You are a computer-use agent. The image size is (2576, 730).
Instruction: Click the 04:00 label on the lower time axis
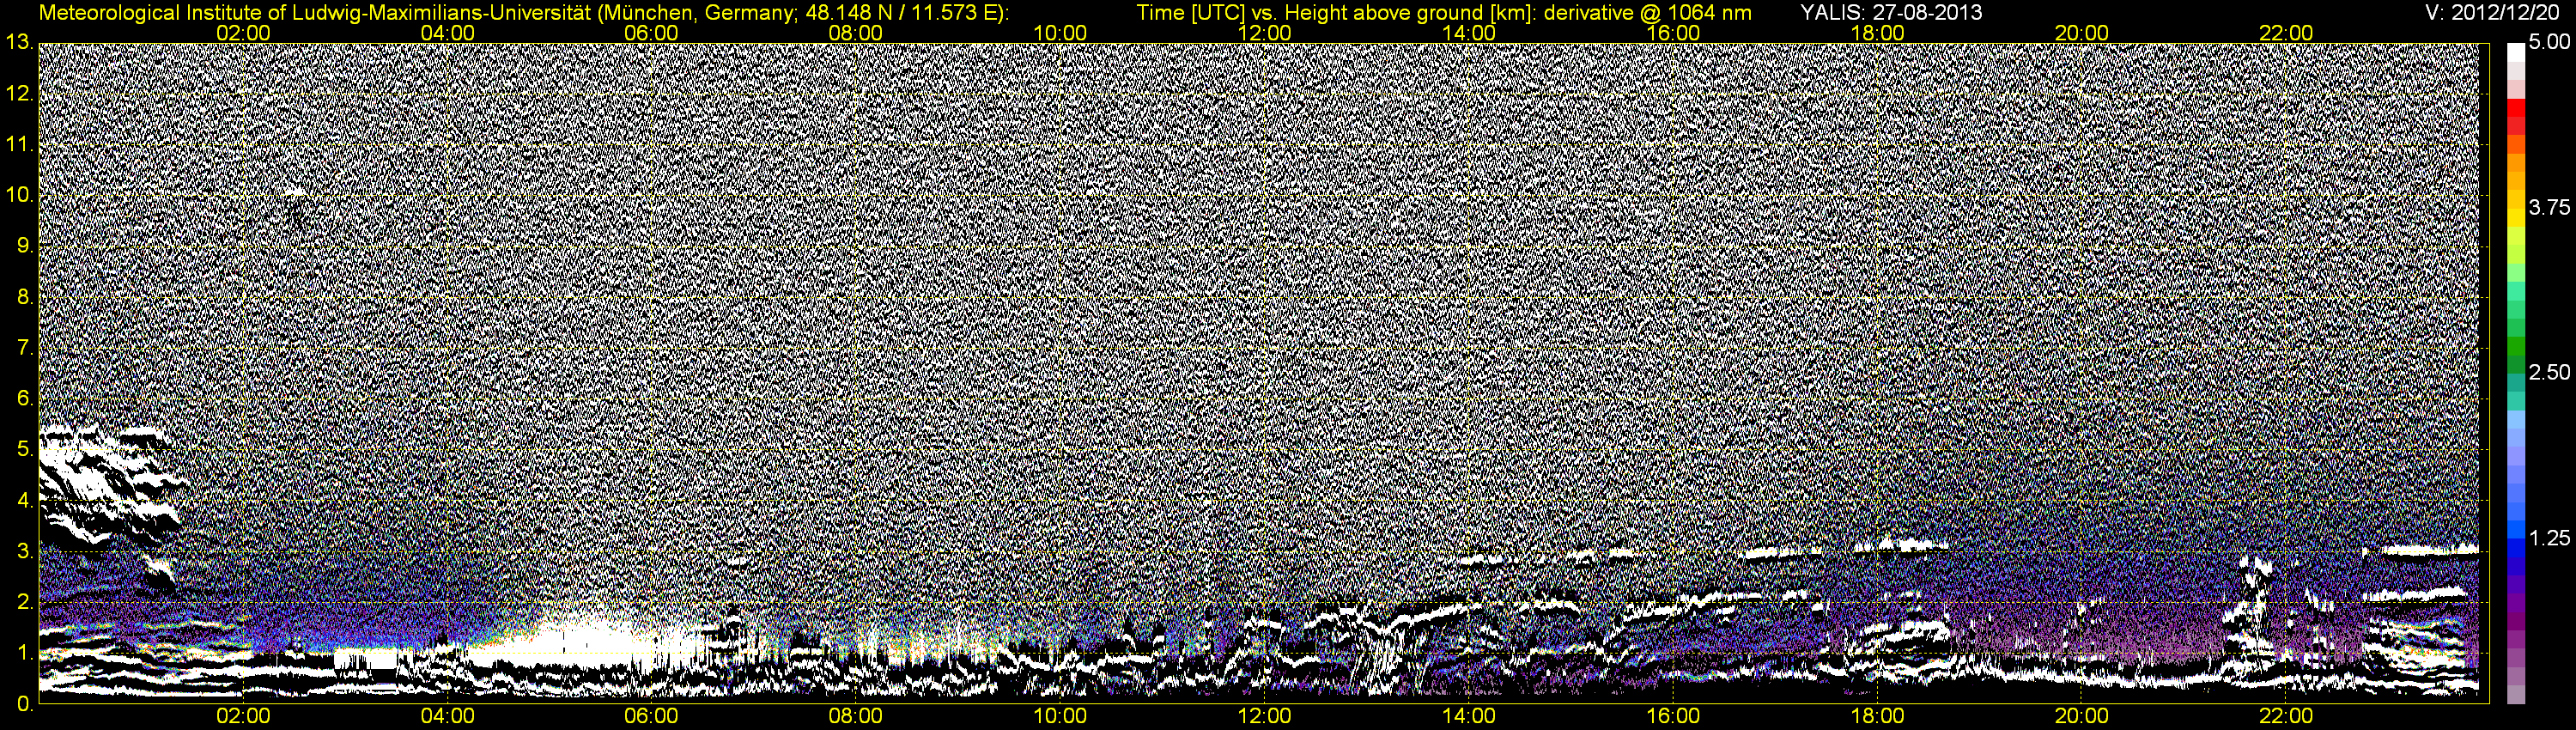pyautogui.click(x=447, y=716)
